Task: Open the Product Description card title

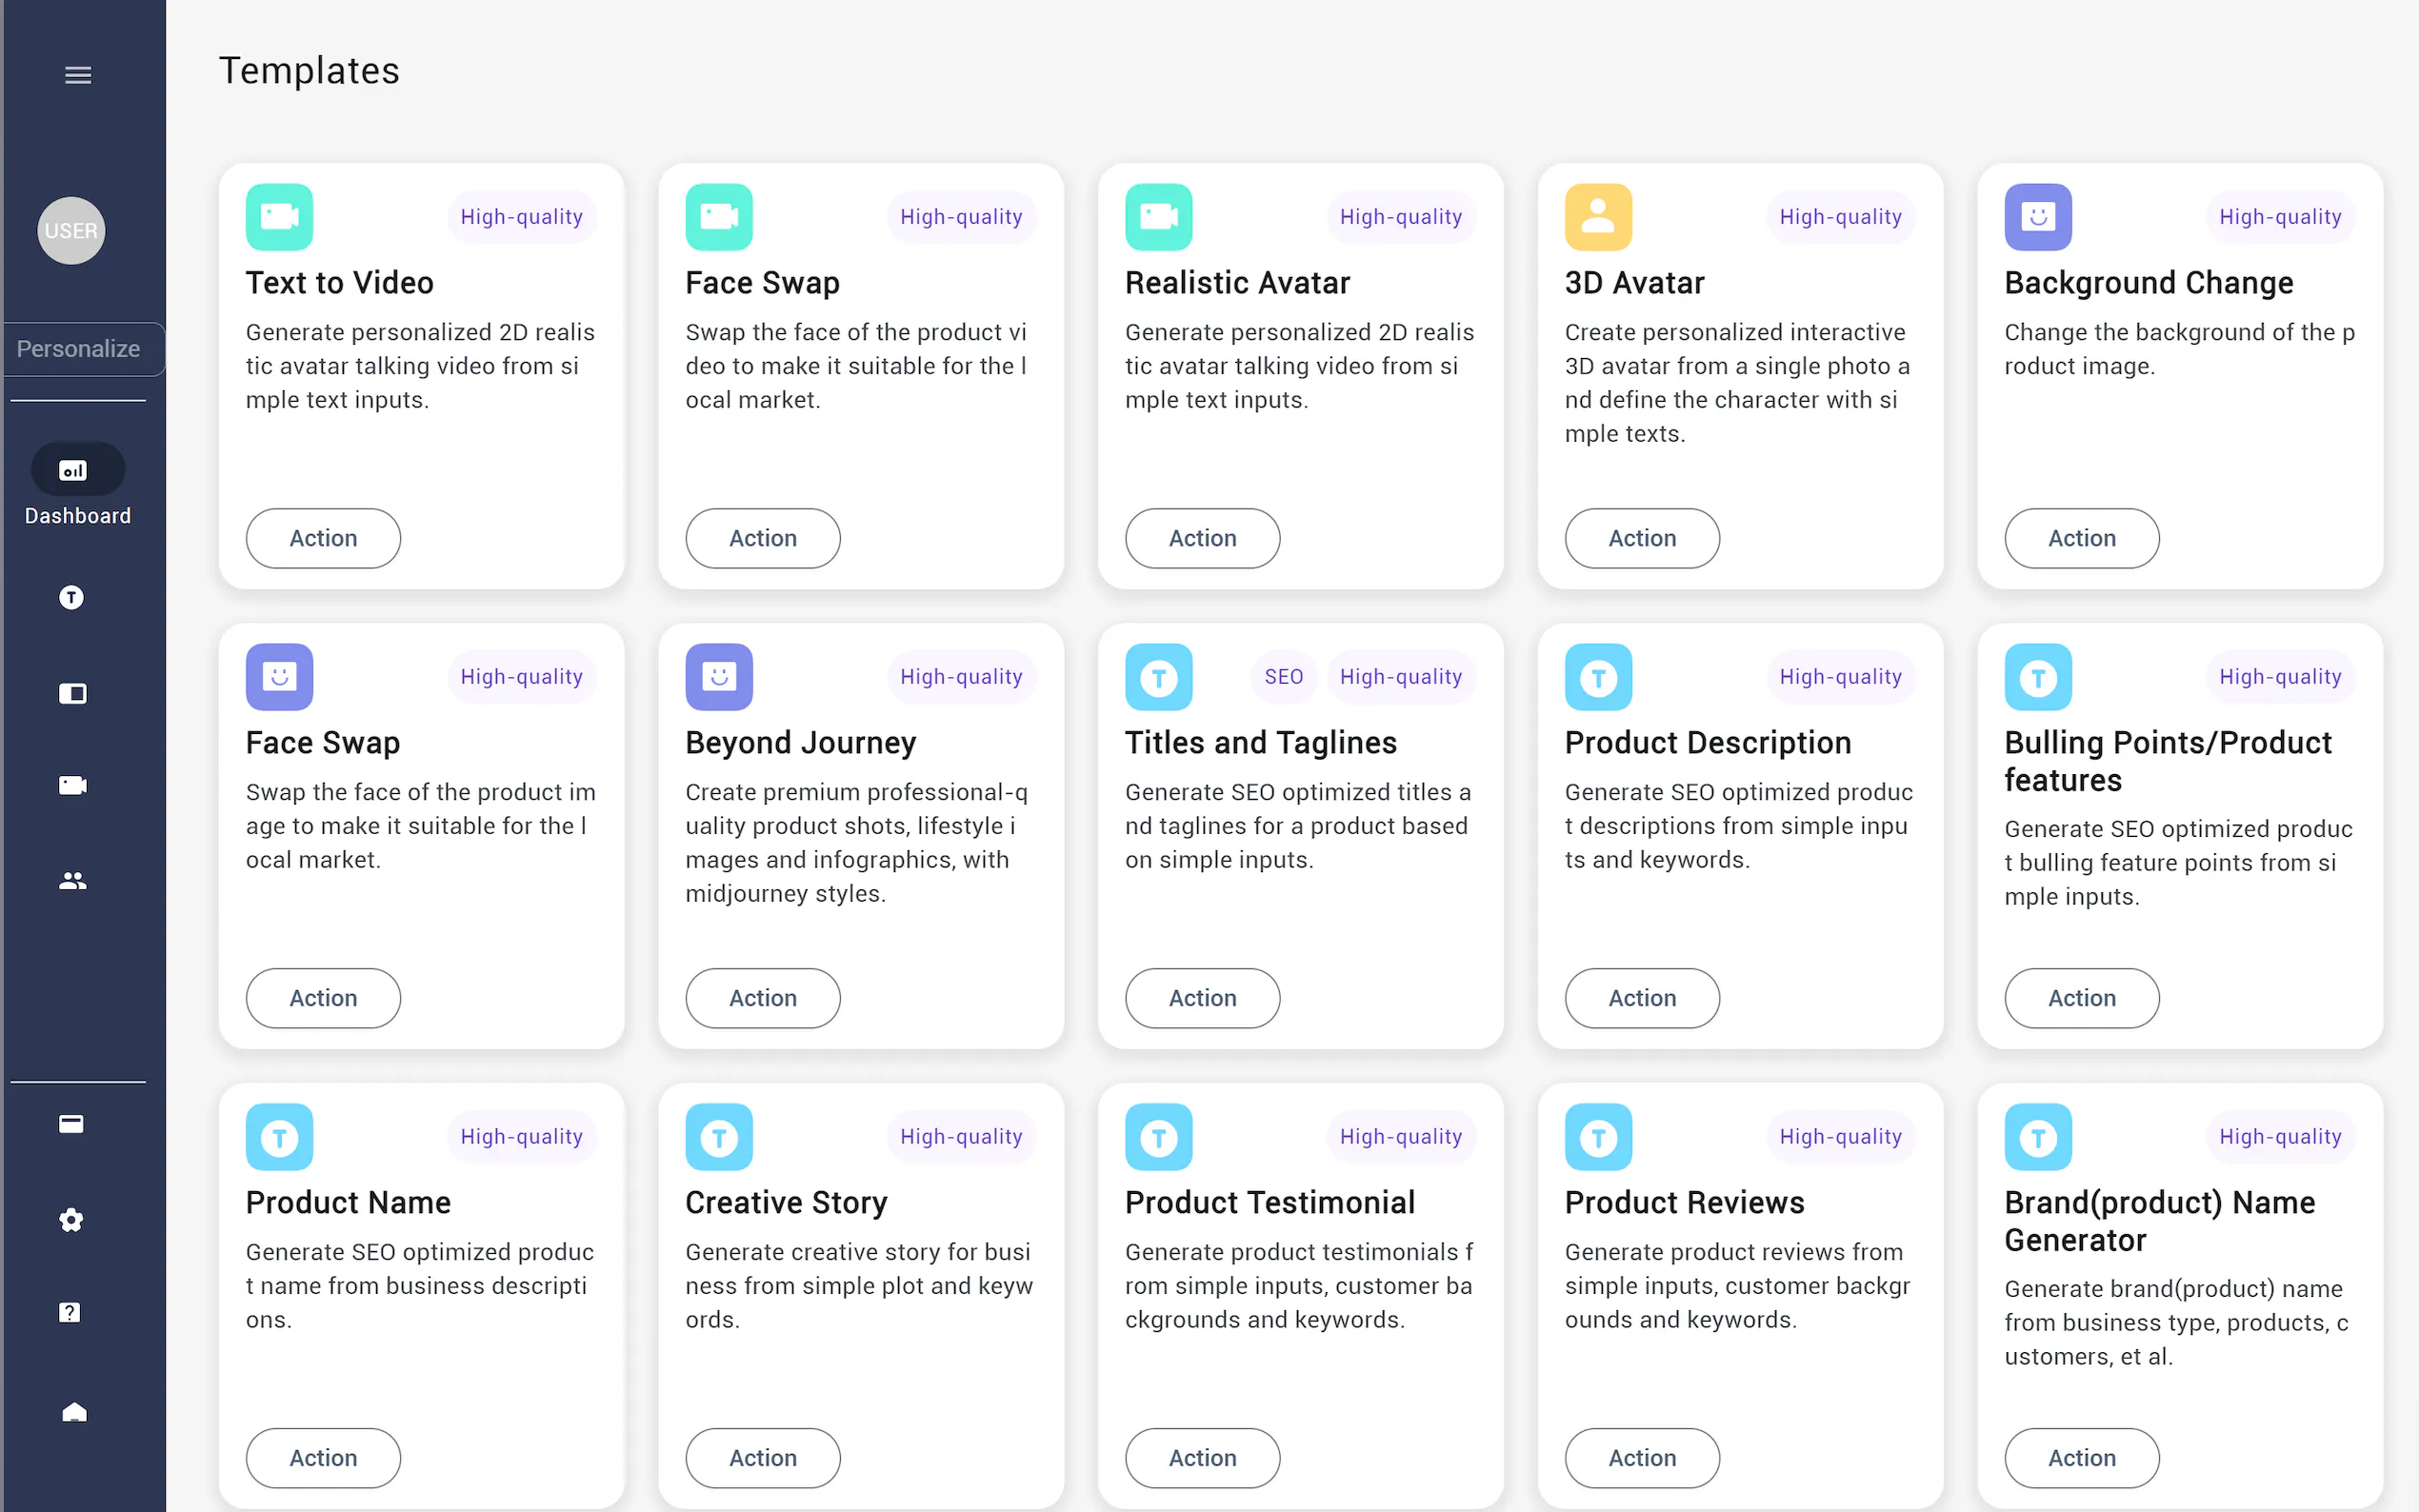Action: point(1707,743)
